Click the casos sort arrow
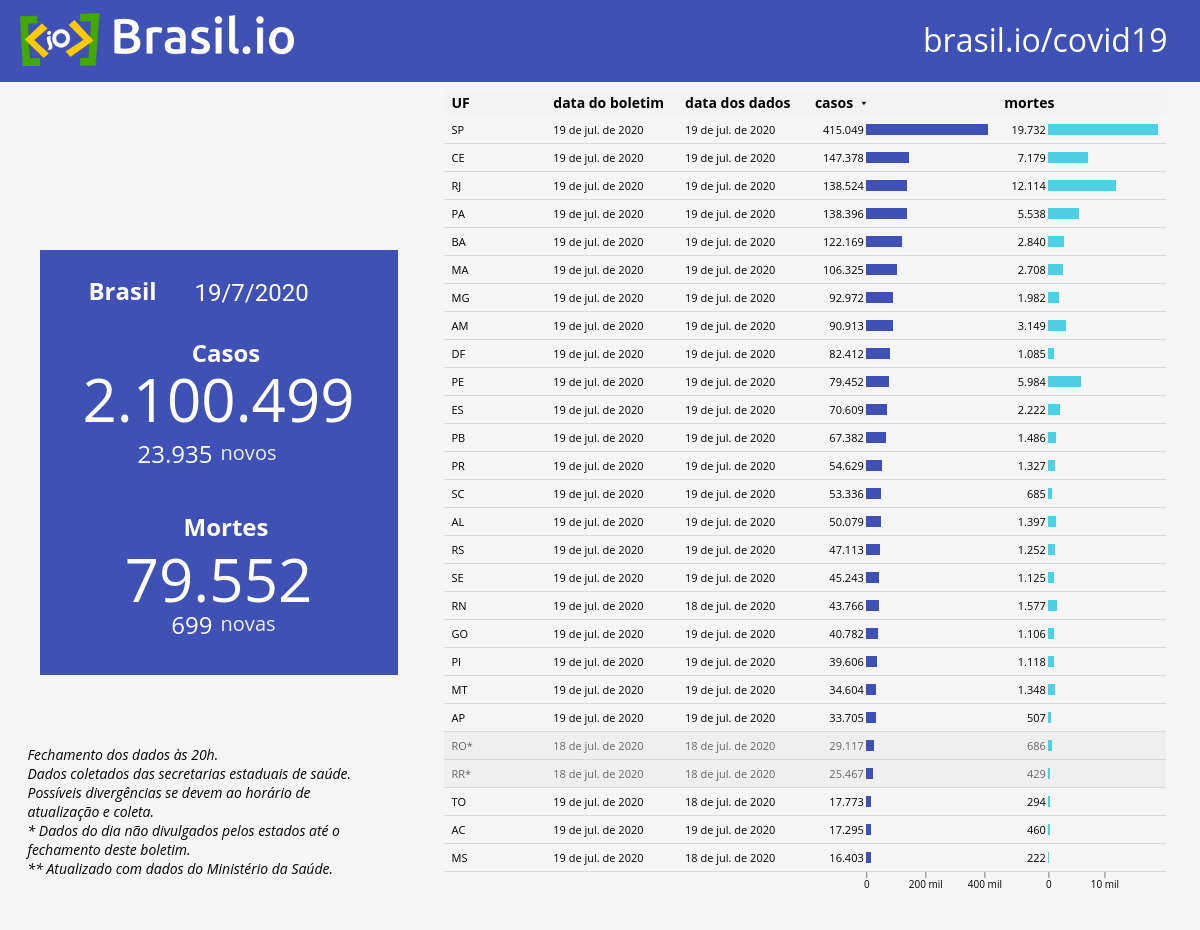The width and height of the screenshot is (1200, 930). coord(864,103)
